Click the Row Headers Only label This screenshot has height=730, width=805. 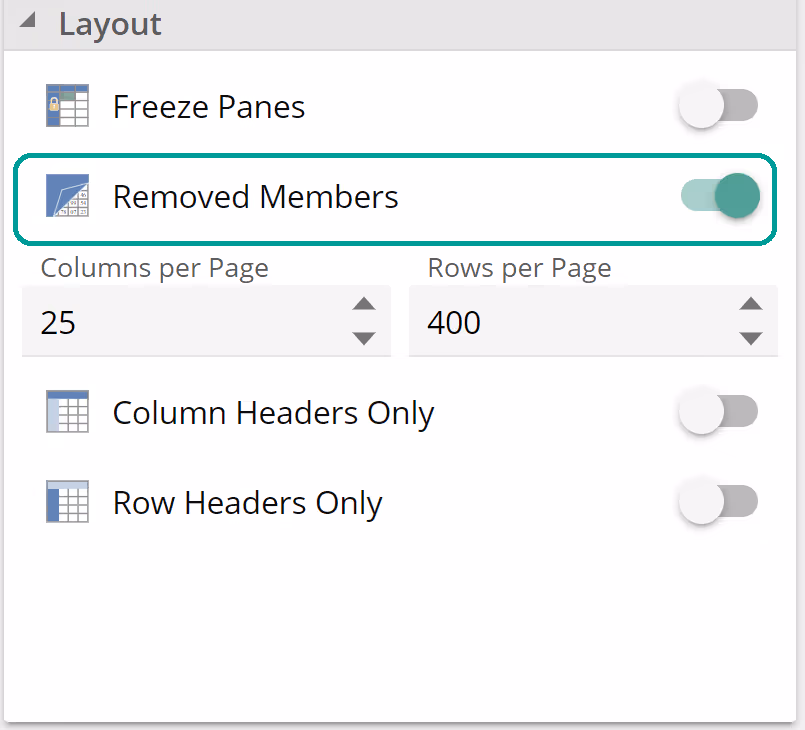[x=247, y=503]
